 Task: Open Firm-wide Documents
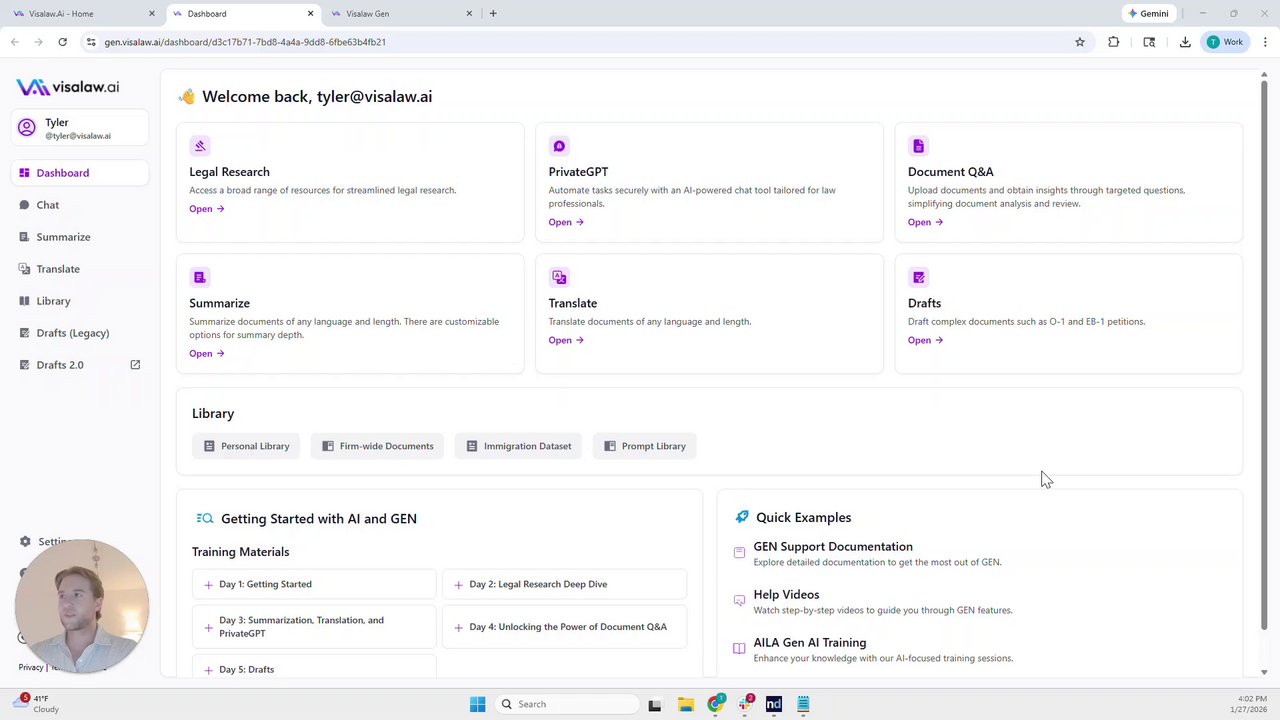tap(377, 446)
